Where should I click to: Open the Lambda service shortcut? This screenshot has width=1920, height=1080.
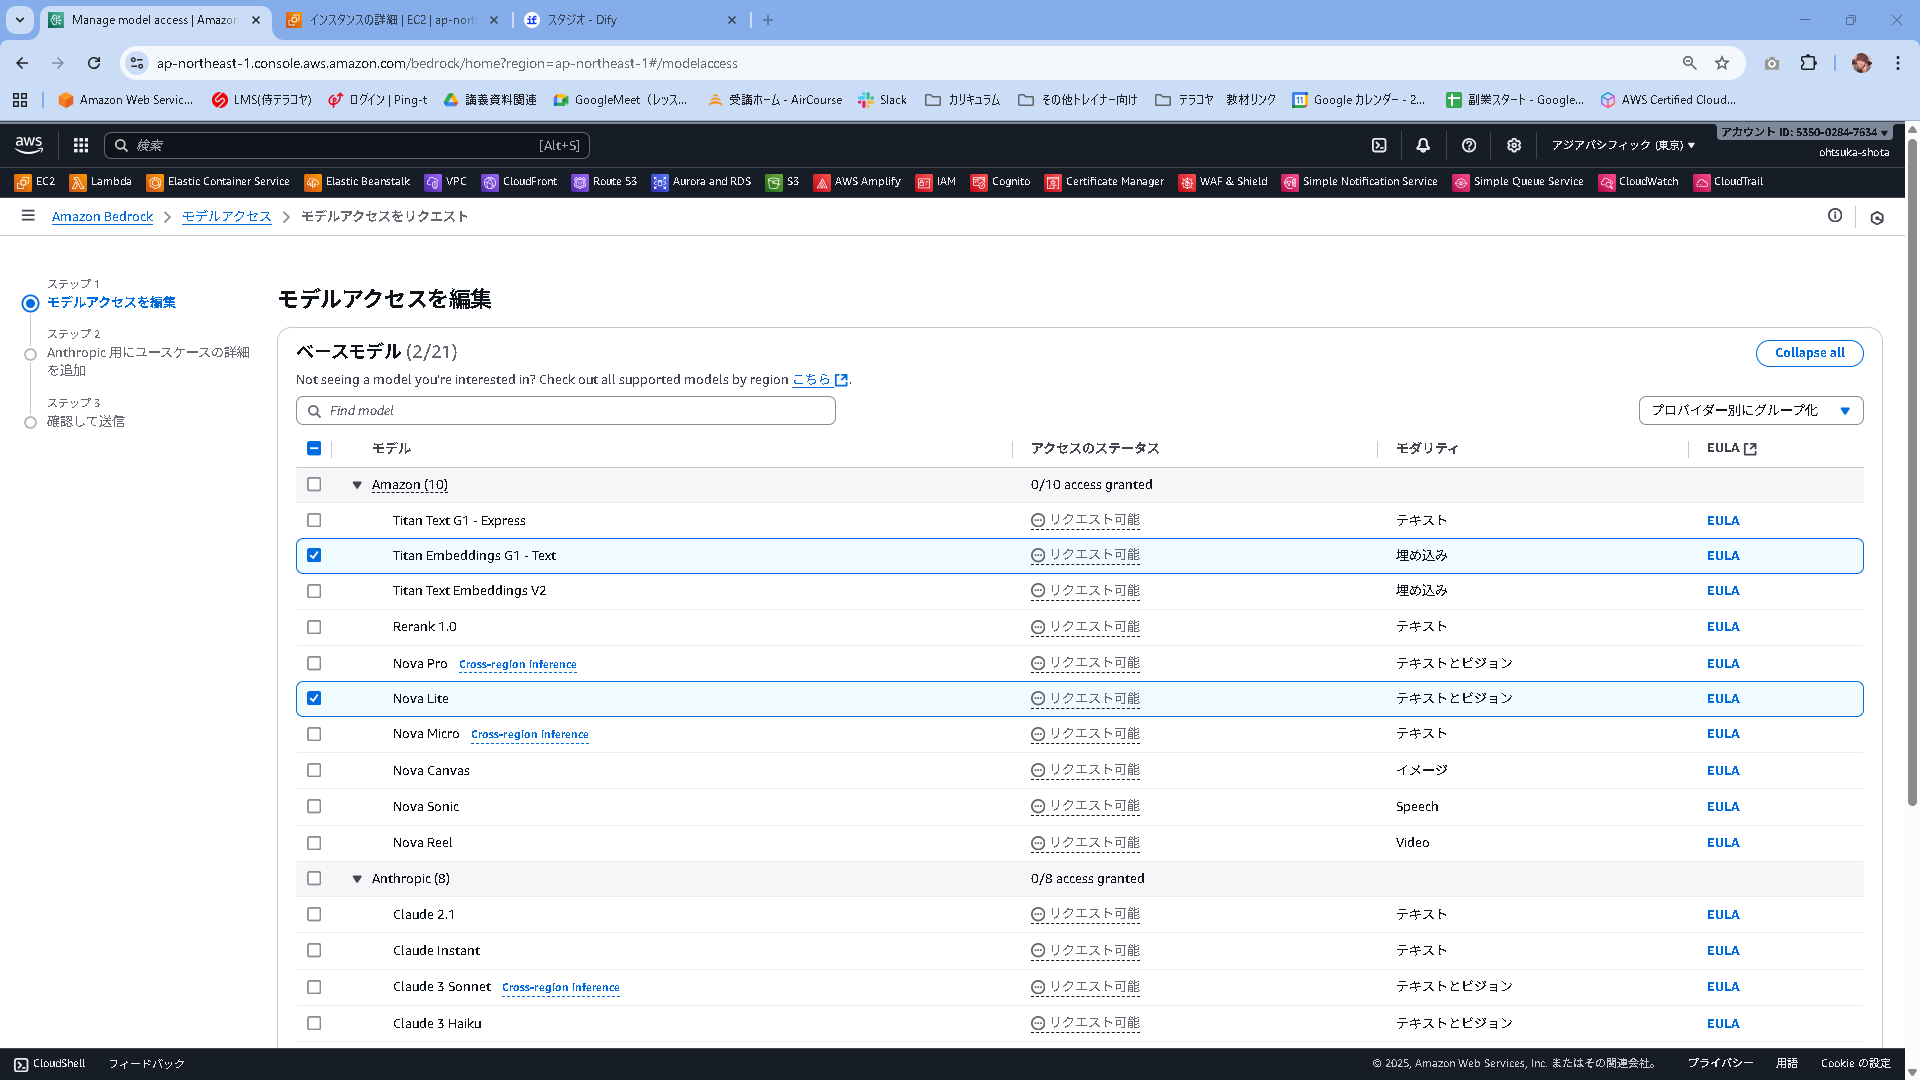point(101,181)
